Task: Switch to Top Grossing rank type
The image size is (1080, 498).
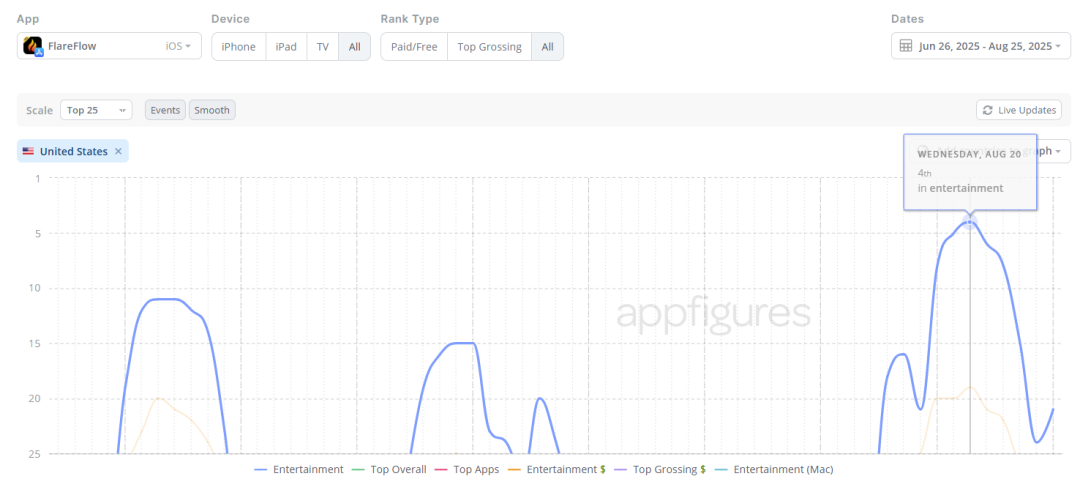Action: (x=489, y=47)
